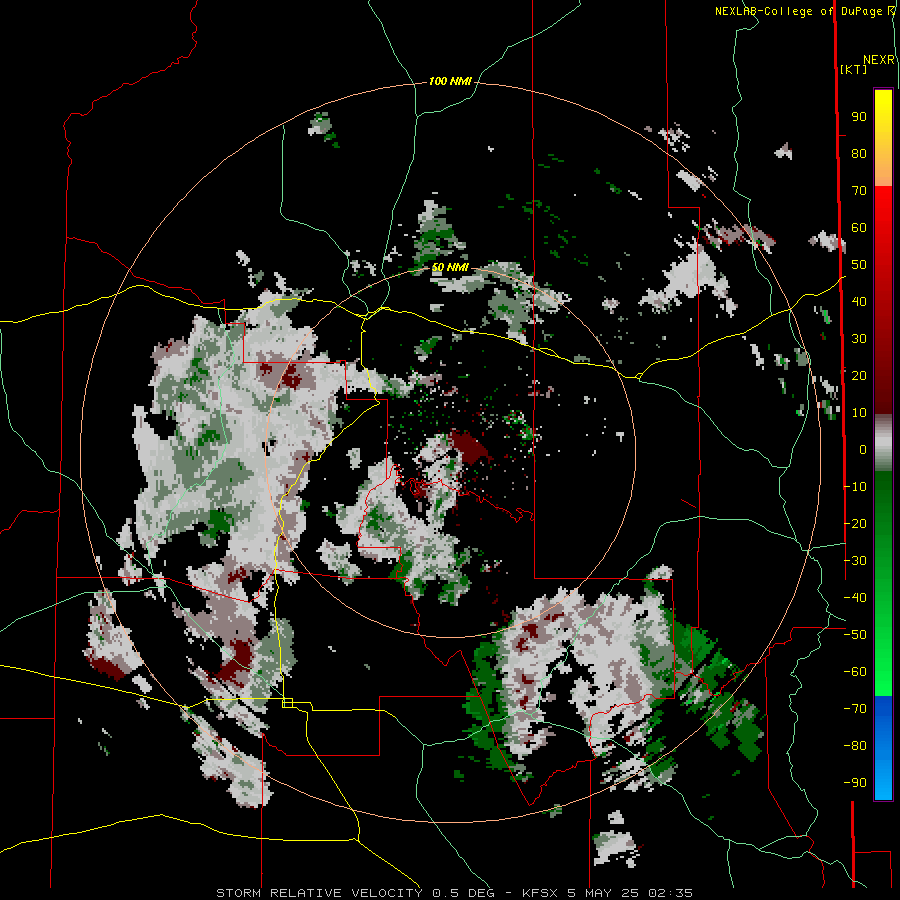This screenshot has width=900, height=900.
Task: Click the positive 40 scale value
Action: coord(859,301)
